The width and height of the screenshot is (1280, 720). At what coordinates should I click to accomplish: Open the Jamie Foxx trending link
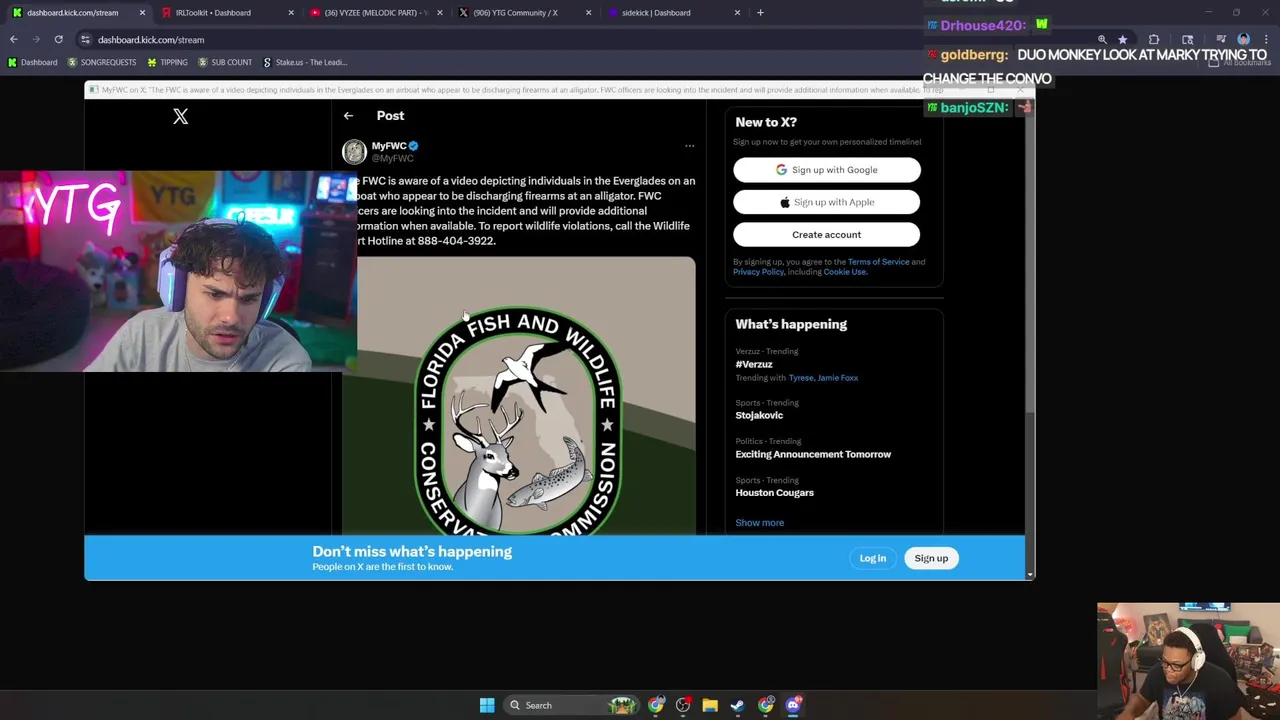tap(838, 378)
